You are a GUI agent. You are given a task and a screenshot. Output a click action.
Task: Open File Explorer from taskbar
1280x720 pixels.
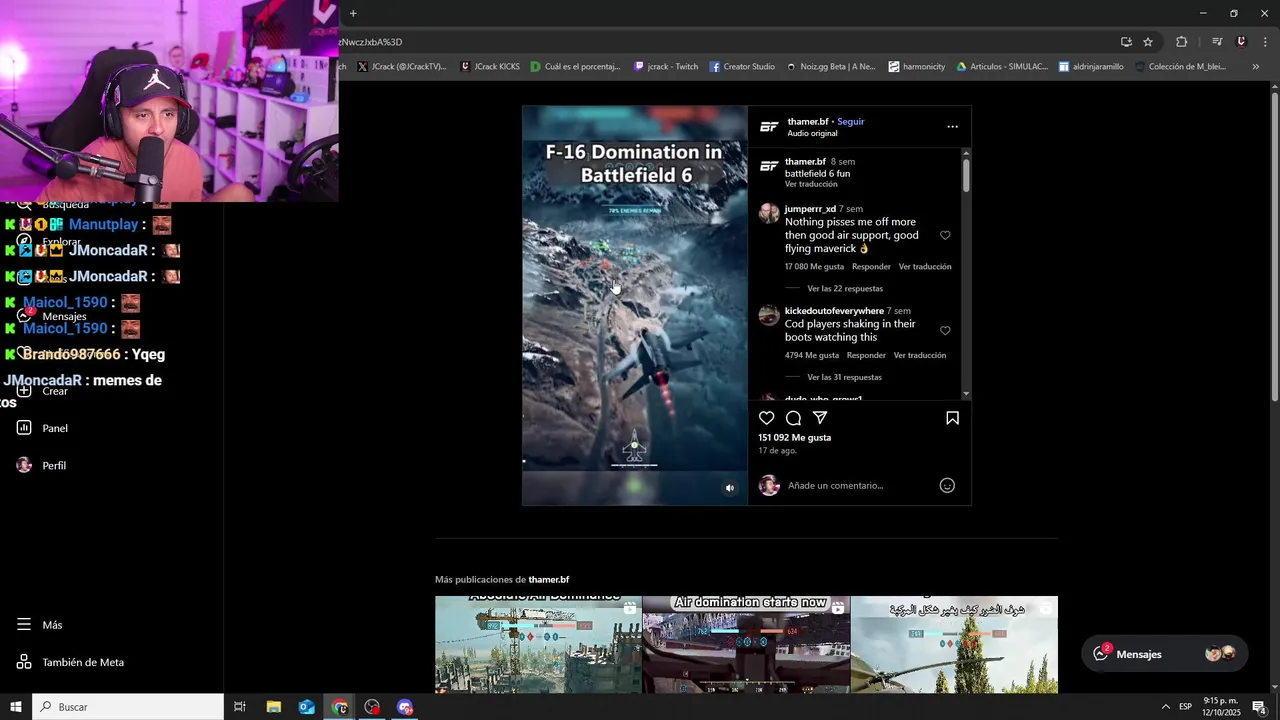pos(273,707)
